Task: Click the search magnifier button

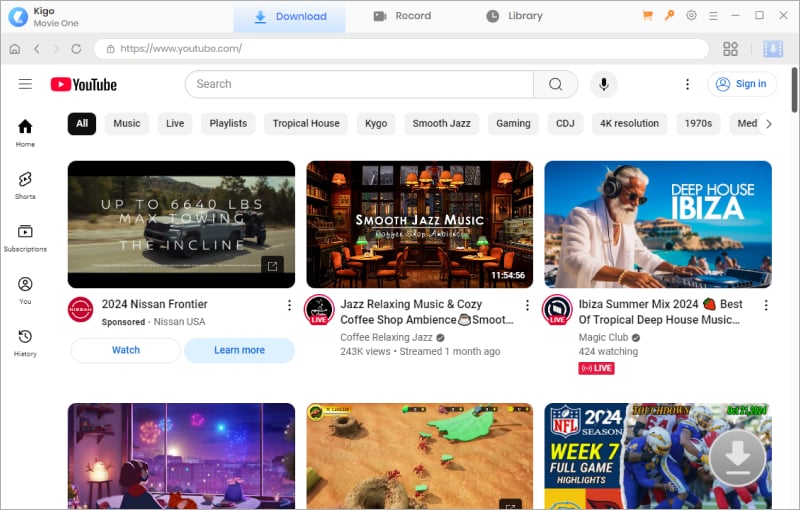Action: click(x=556, y=84)
